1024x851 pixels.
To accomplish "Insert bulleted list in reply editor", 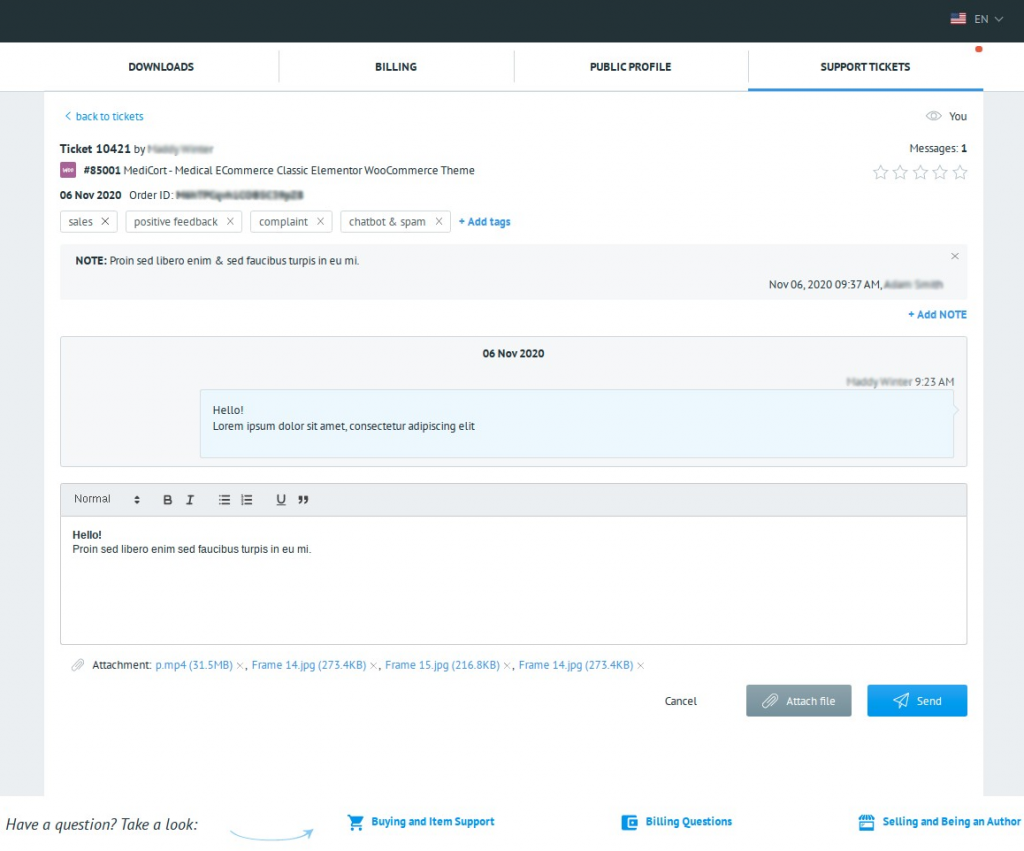I will pyautogui.click(x=225, y=500).
